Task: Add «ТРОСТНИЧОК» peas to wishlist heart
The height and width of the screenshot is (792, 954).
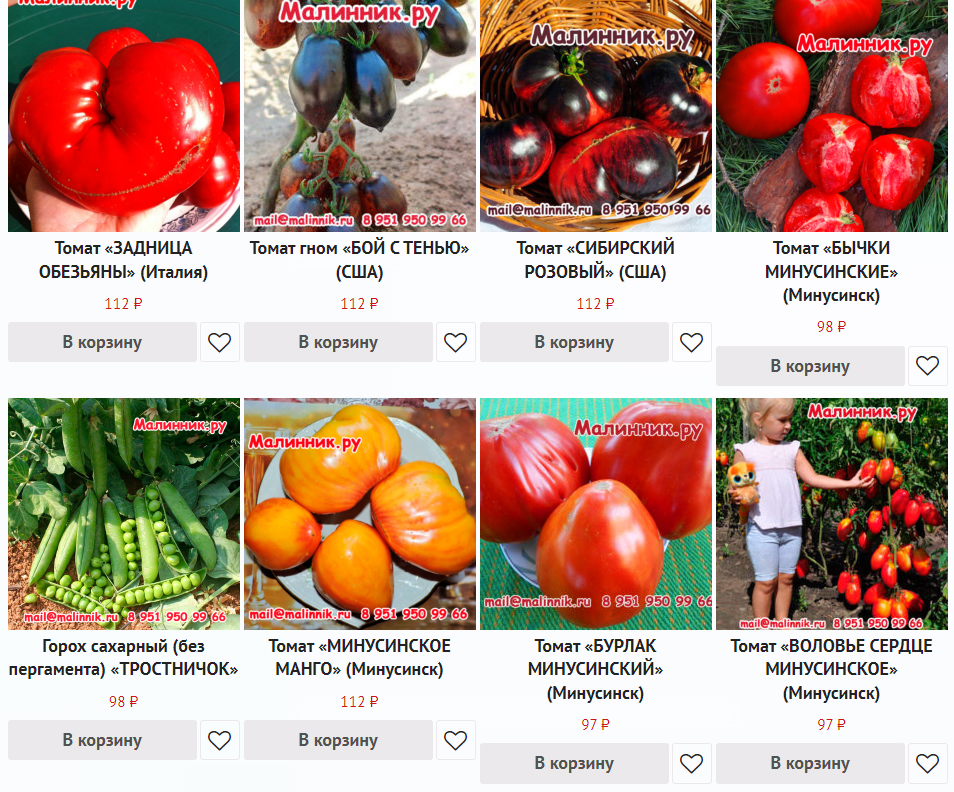Action: pos(220,740)
